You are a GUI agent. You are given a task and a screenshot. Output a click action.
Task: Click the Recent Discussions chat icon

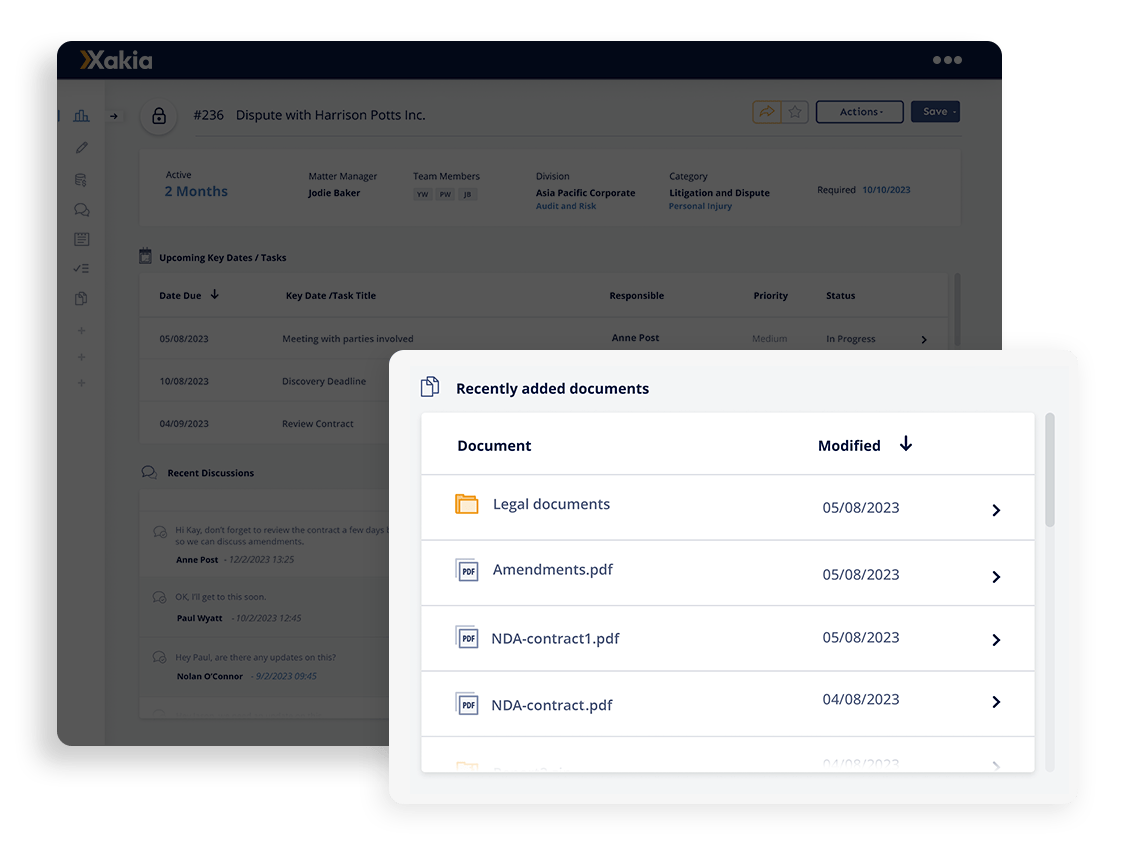(x=150, y=473)
